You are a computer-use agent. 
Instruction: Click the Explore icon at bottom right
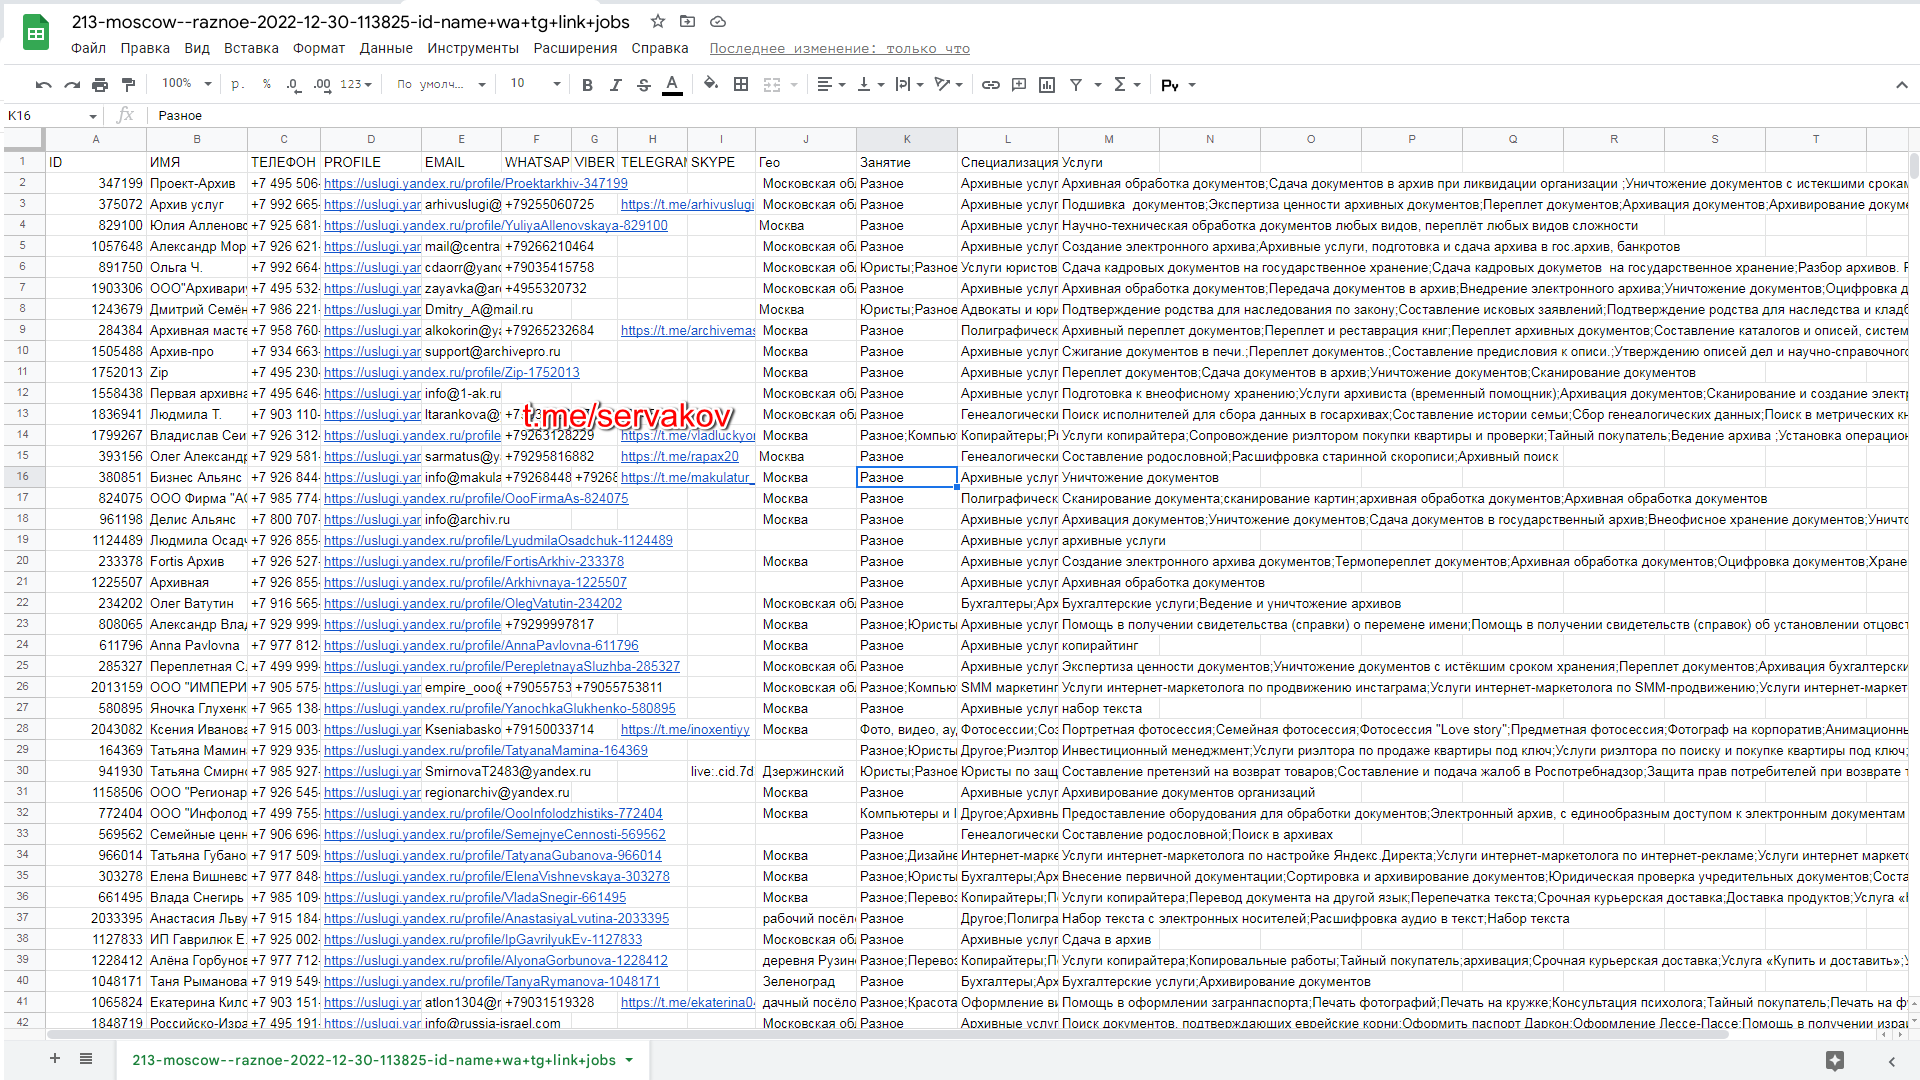click(x=1834, y=1060)
